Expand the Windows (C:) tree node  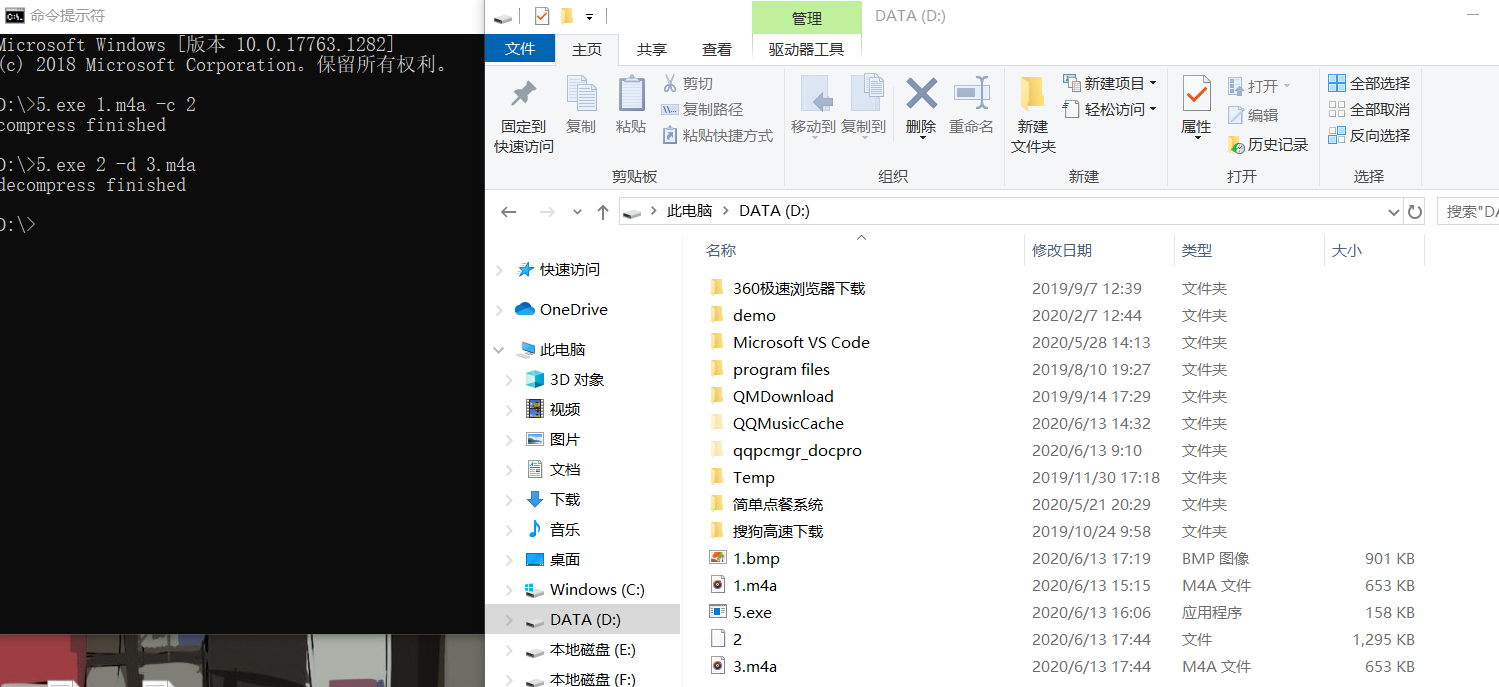tap(510, 590)
